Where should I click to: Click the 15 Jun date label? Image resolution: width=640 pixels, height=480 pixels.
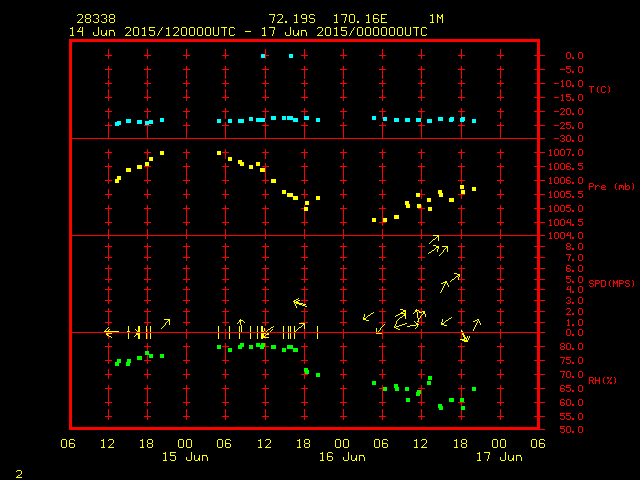pos(185,457)
